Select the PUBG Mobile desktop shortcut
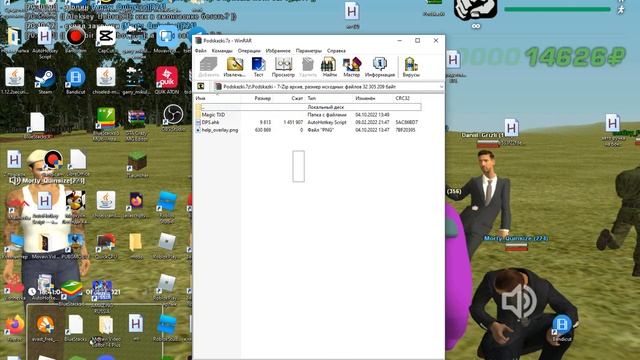The image size is (640, 360). [x=76, y=245]
